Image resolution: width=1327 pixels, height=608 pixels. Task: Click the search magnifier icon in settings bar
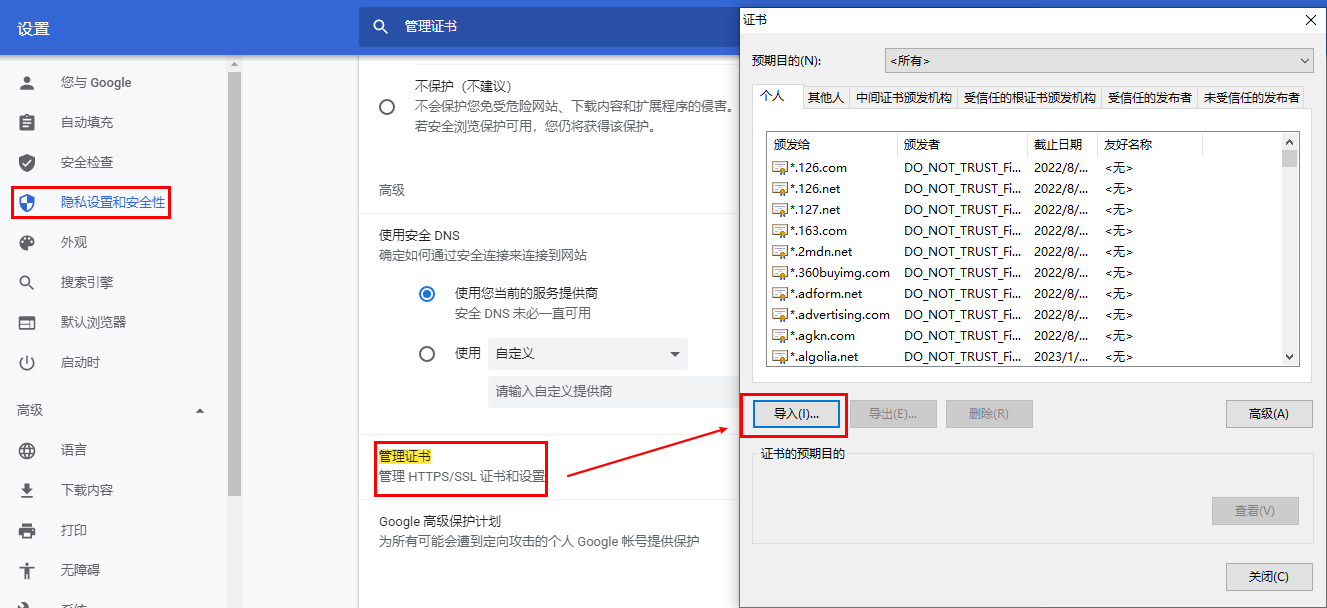coord(380,27)
